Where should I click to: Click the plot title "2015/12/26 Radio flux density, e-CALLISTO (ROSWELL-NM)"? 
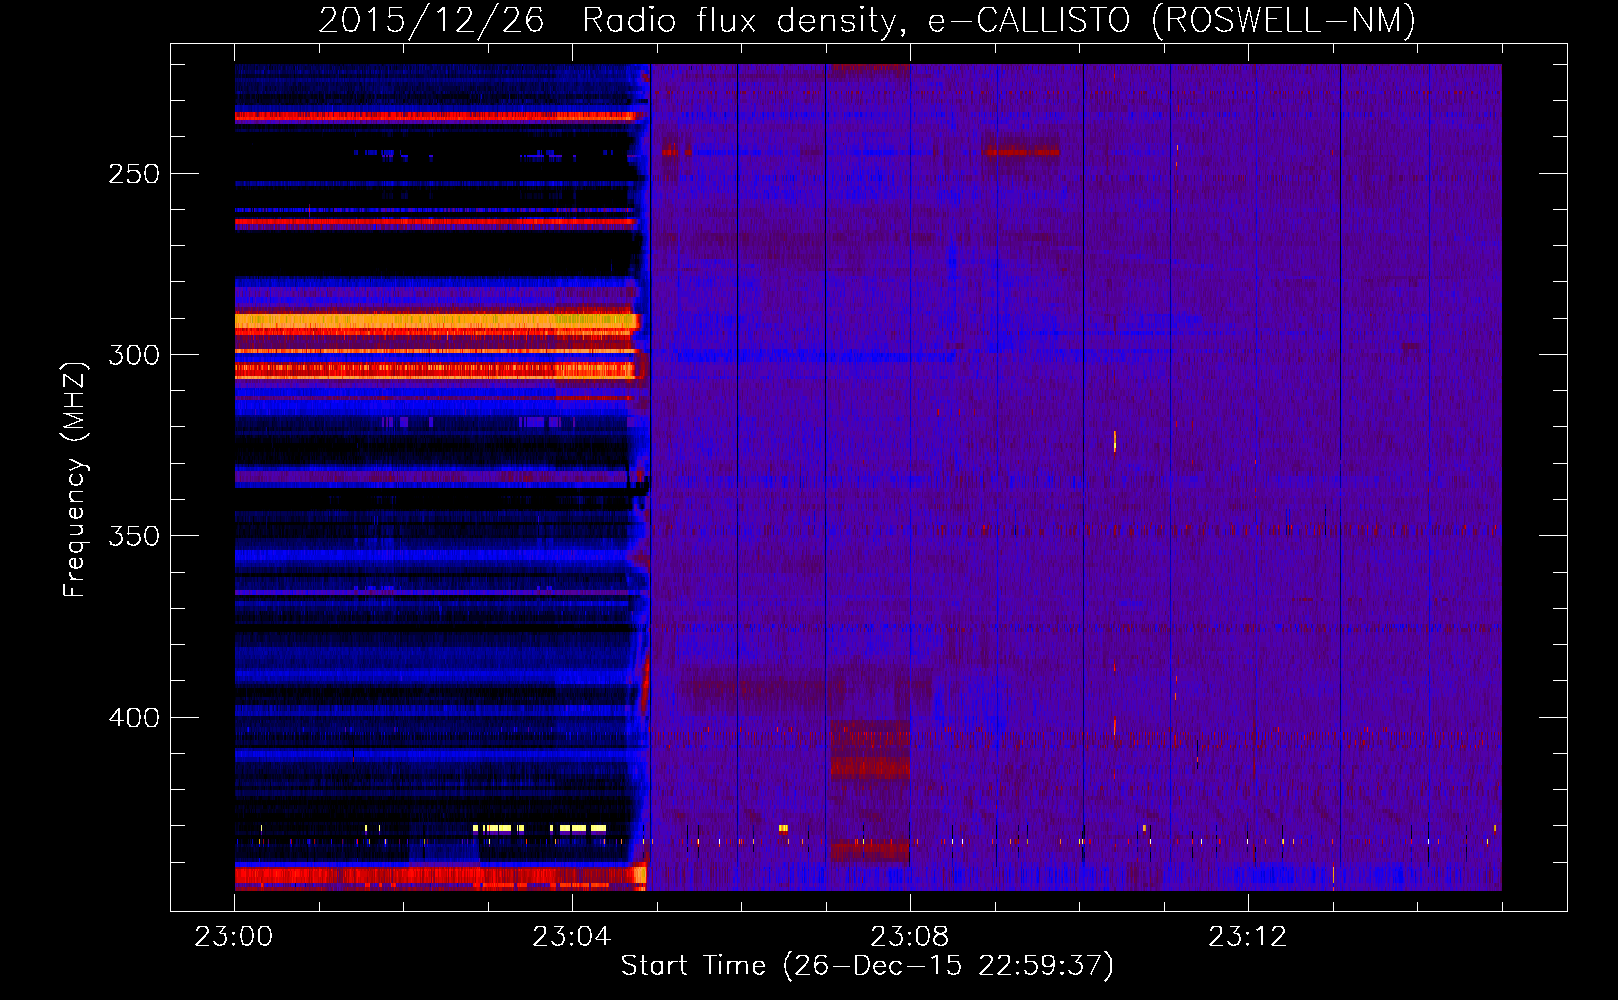point(867,20)
